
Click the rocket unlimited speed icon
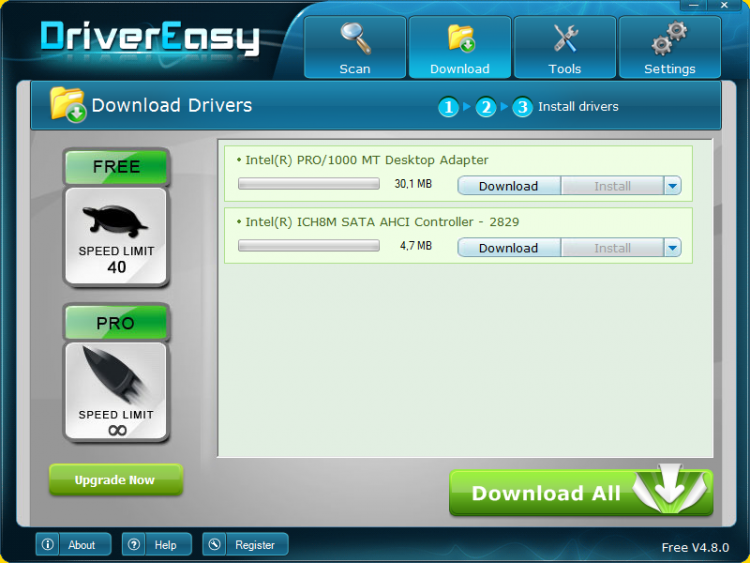coord(116,392)
